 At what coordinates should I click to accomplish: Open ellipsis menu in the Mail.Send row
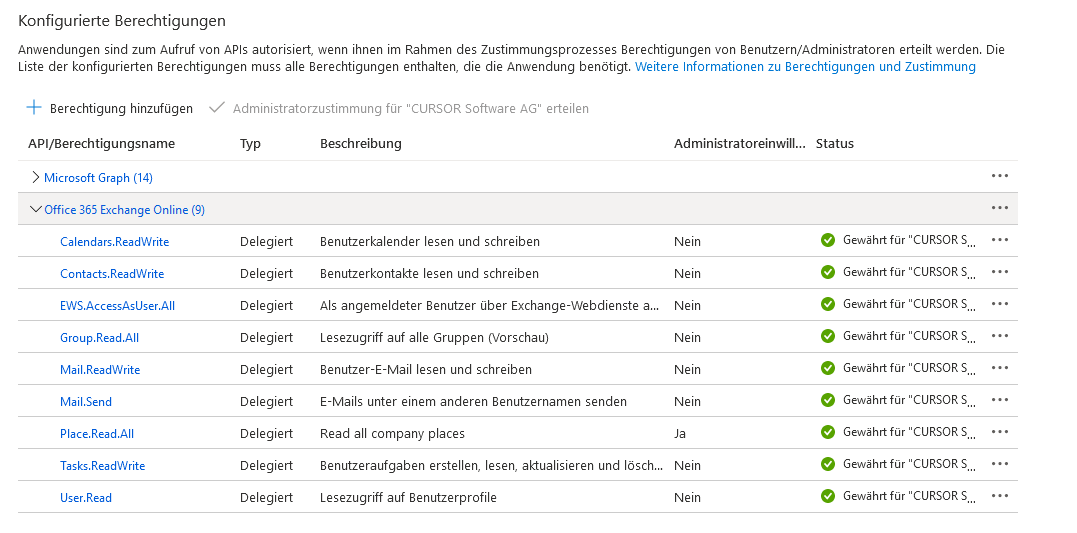(999, 400)
